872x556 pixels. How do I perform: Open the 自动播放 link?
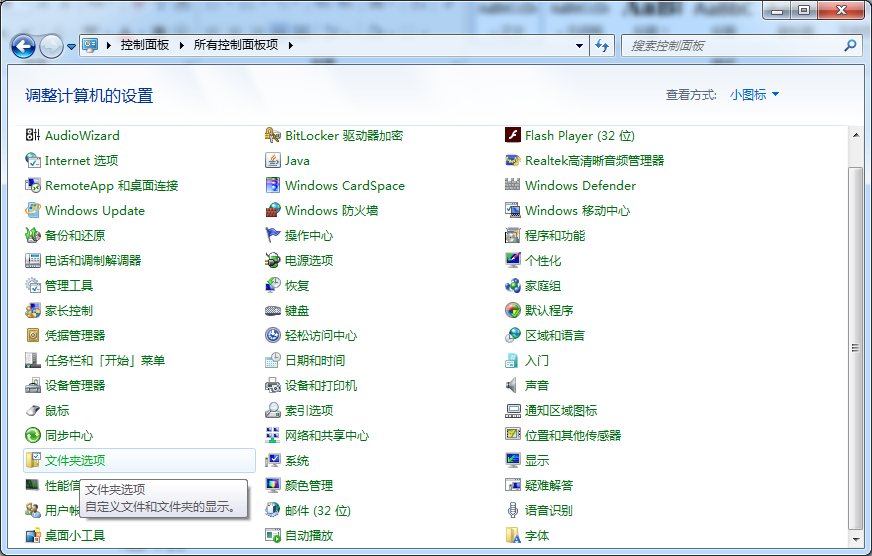coord(309,535)
